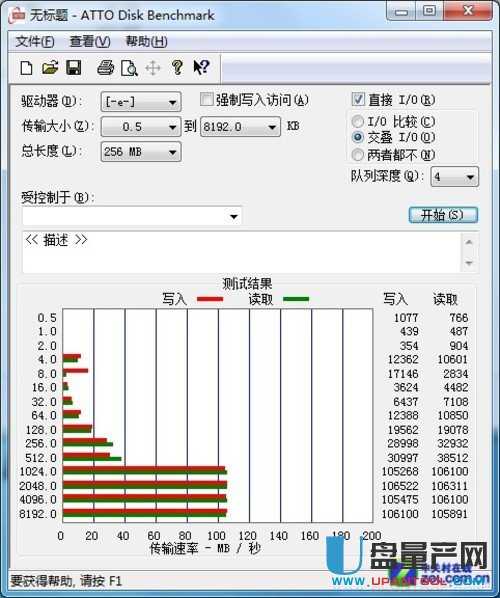Click inside the 描述 description text box
Screen dimensions: 500x598
point(242,252)
